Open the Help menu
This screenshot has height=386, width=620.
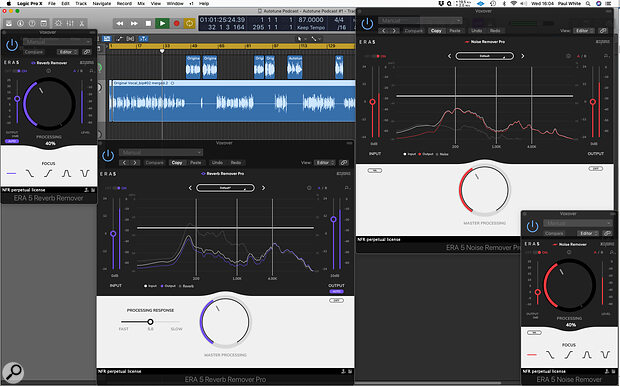204,3
